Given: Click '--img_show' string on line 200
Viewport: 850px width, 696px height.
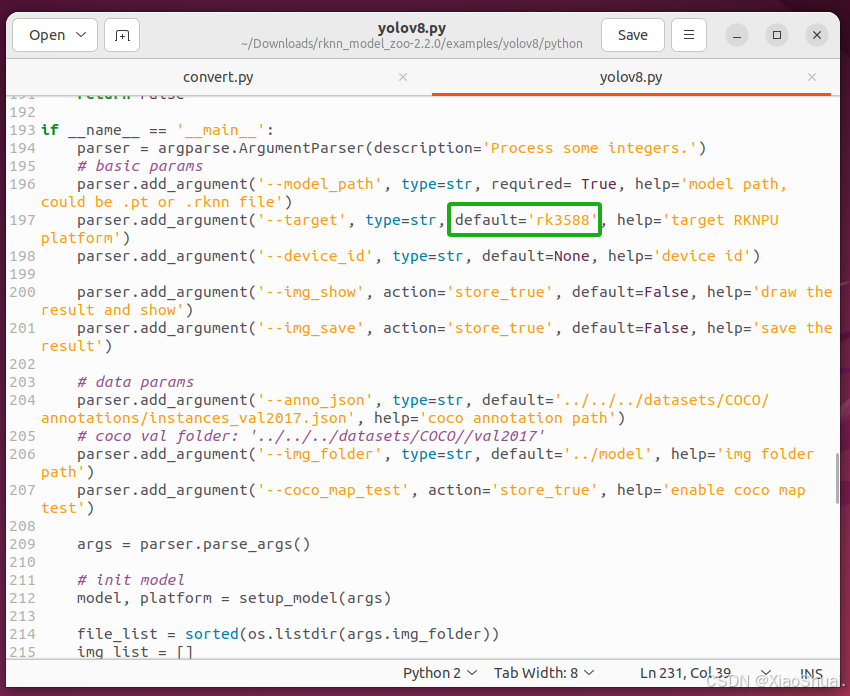Looking at the screenshot, I should (311, 292).
